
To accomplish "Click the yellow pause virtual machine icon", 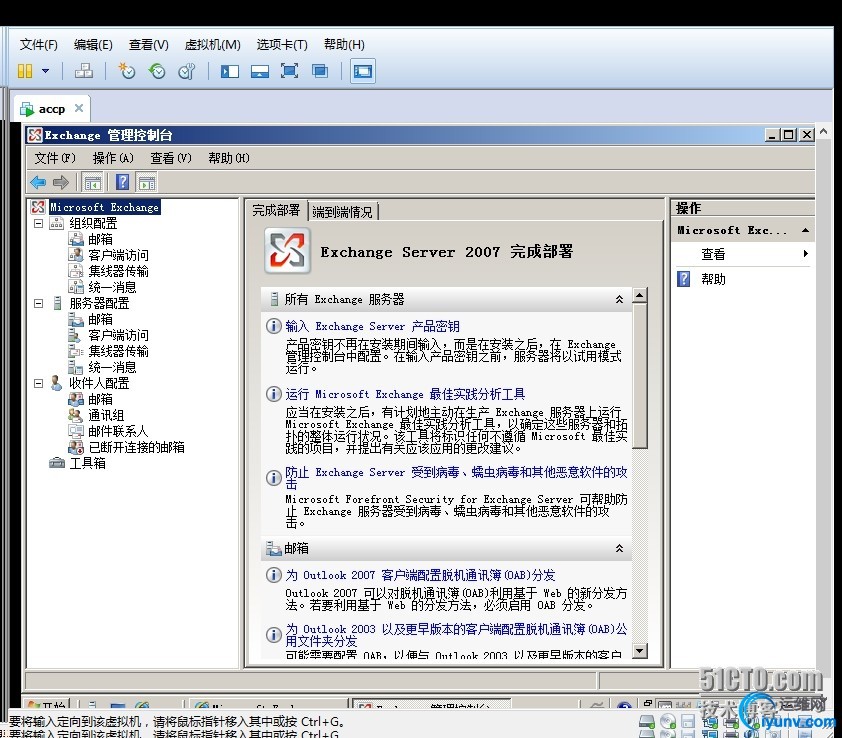I will (x=25, y=71).
